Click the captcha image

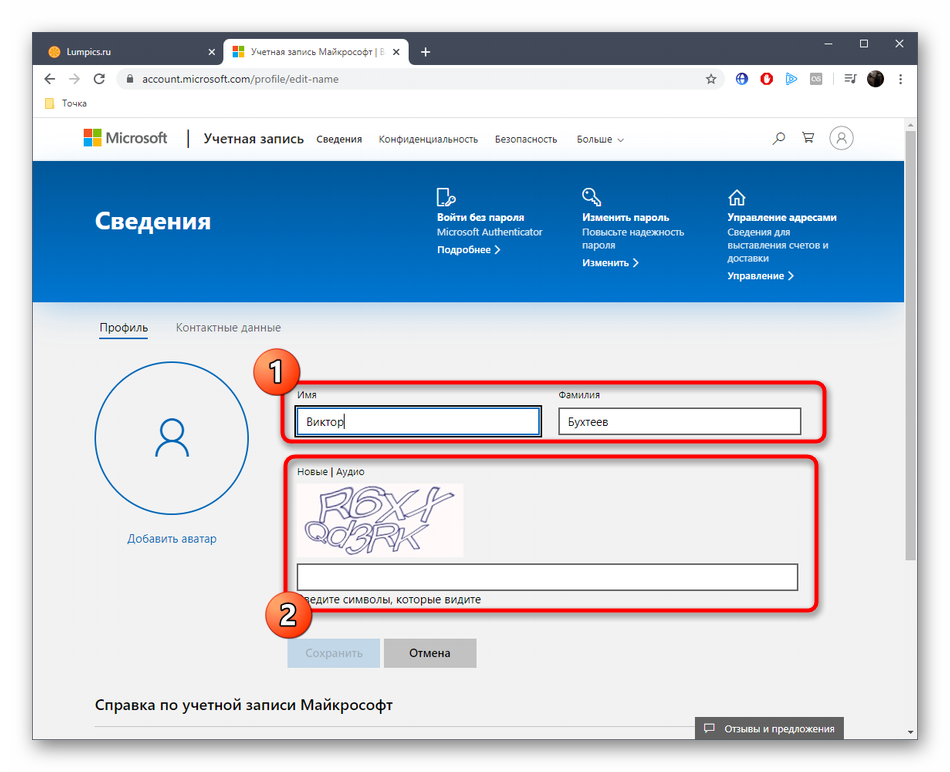click(x=380, y=520)
